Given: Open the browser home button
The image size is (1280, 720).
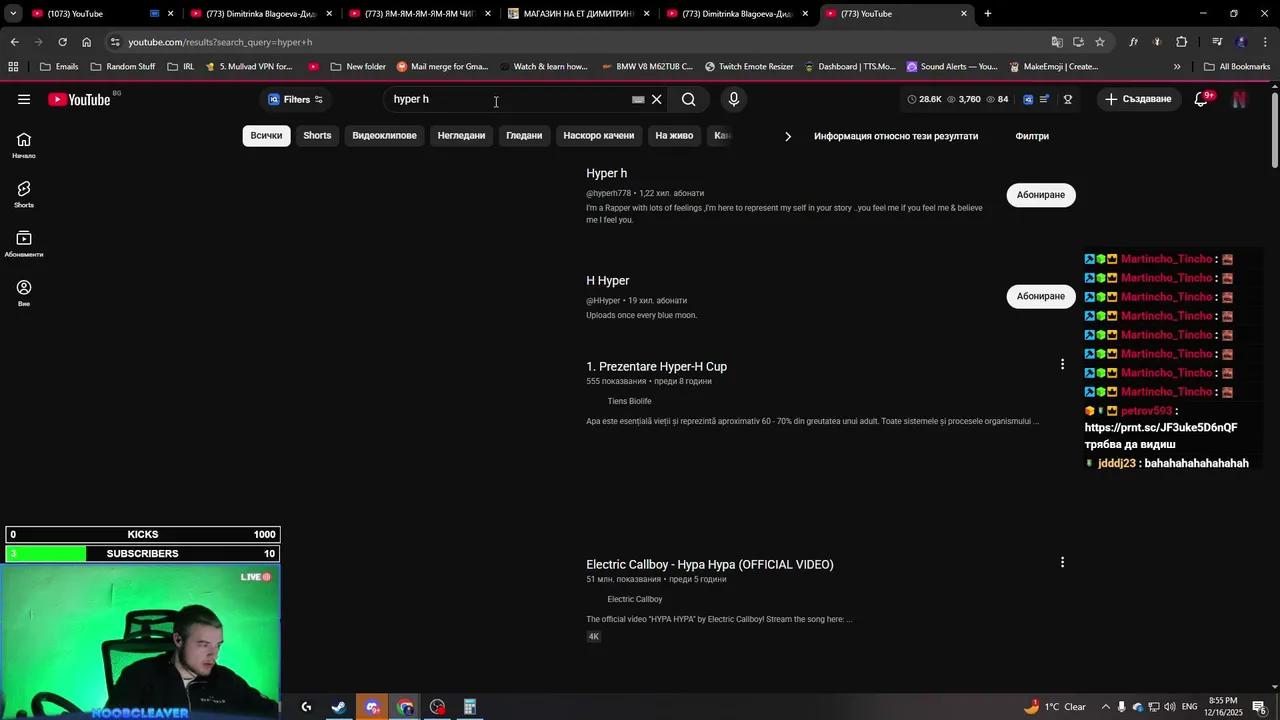Looking at the screenshot, I should tap(87, 42).
